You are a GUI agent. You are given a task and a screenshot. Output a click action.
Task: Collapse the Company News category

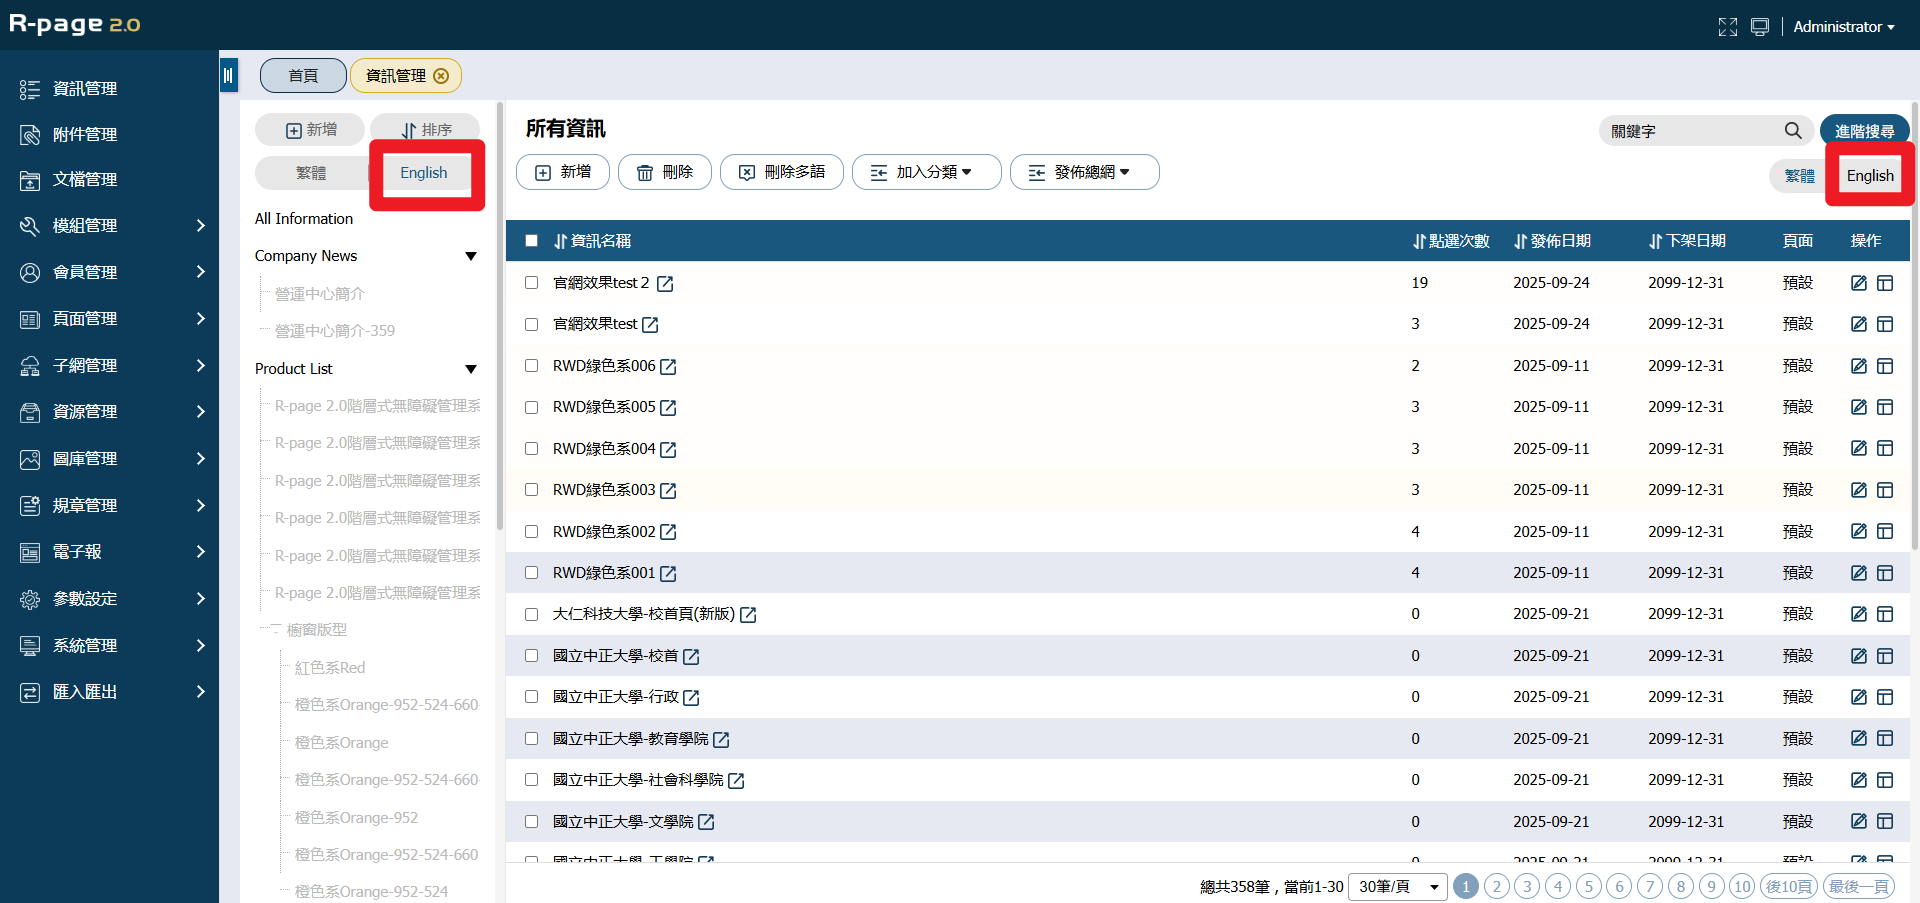(x=470, y=256)
